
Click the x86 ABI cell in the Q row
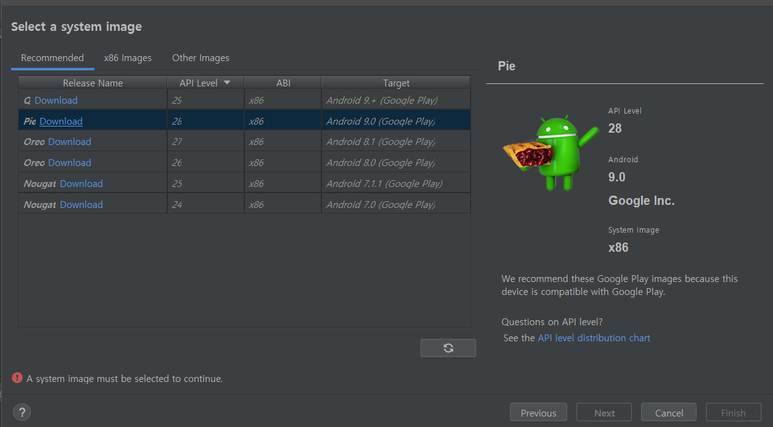pyautogui.click(x=283, y=100)
